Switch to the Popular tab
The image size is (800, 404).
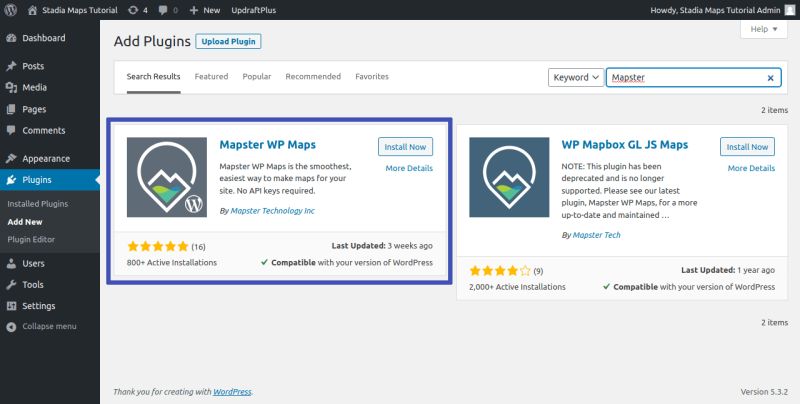(x=257, y=77)
